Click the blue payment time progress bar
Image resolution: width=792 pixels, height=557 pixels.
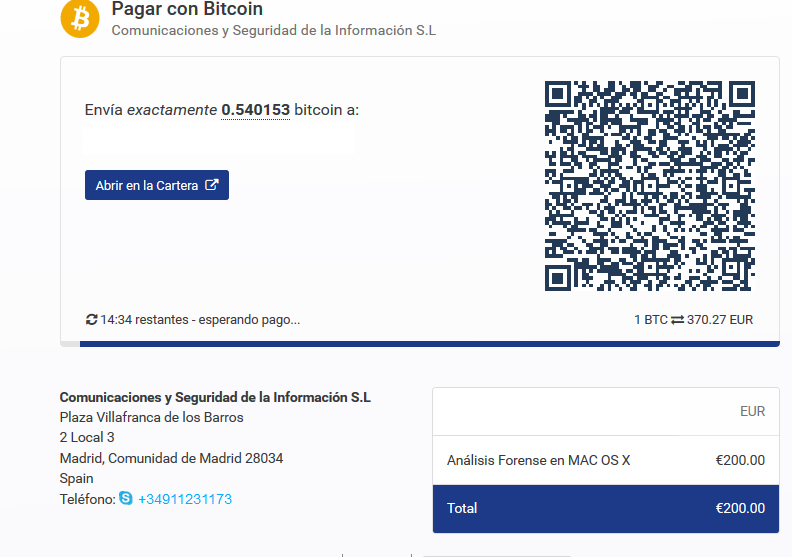(x=429, y=344)
